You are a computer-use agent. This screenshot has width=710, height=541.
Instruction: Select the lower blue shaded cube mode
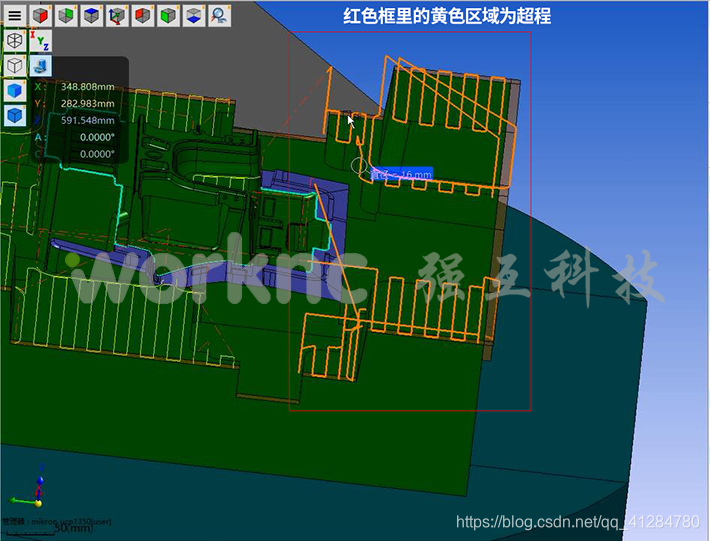coord(15,115)
